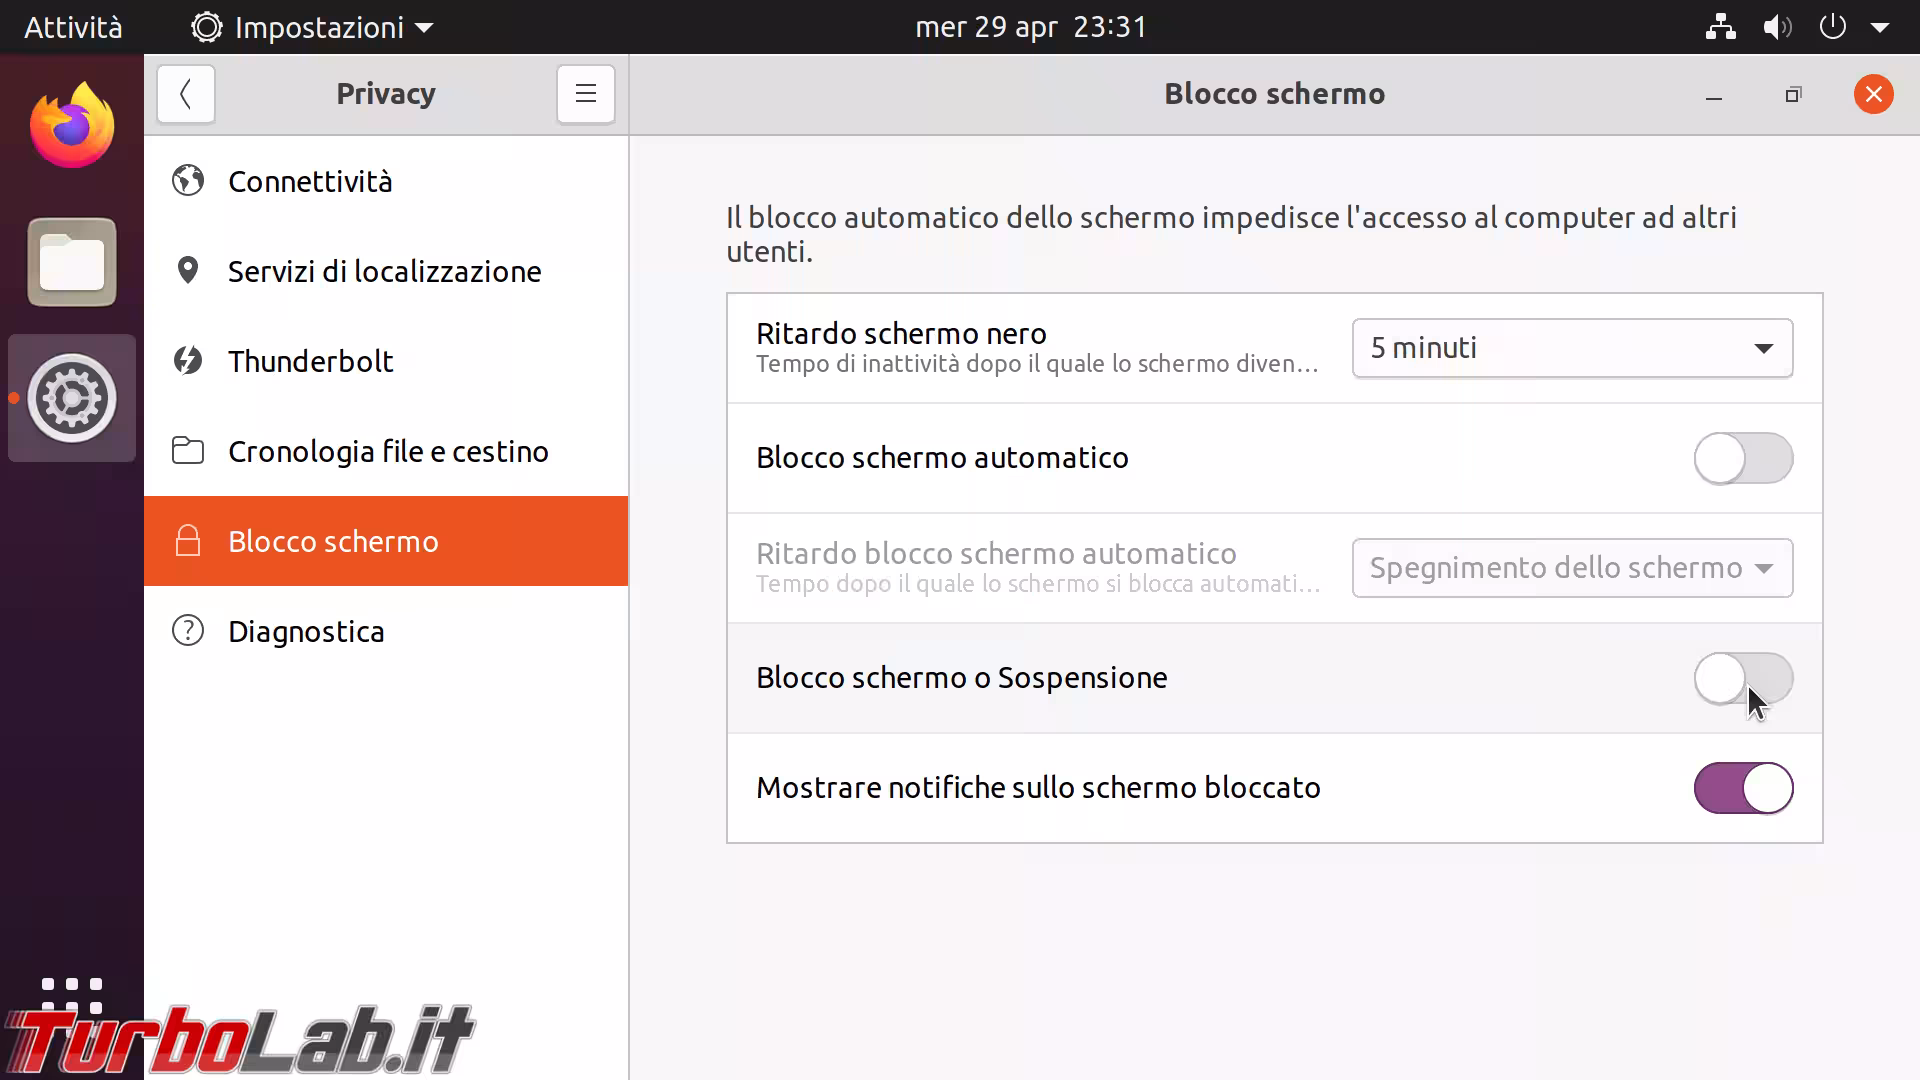Click the question mark icon for Diagnostica

[x=188, y=631]
